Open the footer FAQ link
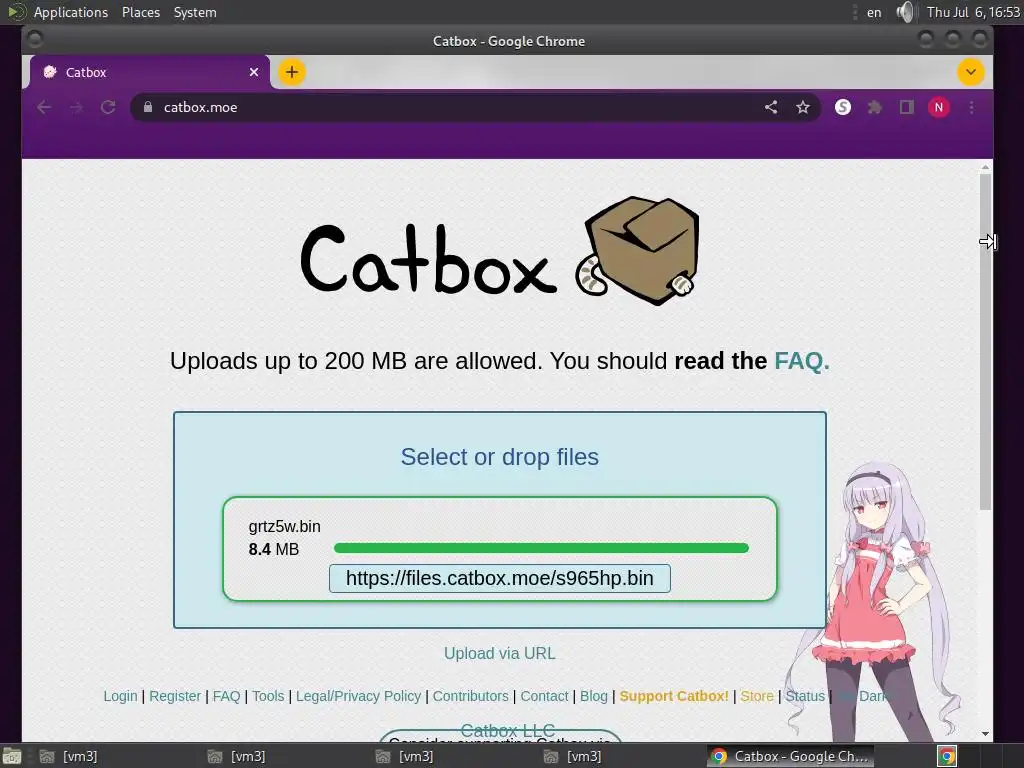Image resolution: width=1024 pixels, height=768 pixels. [x=227, y=696]
